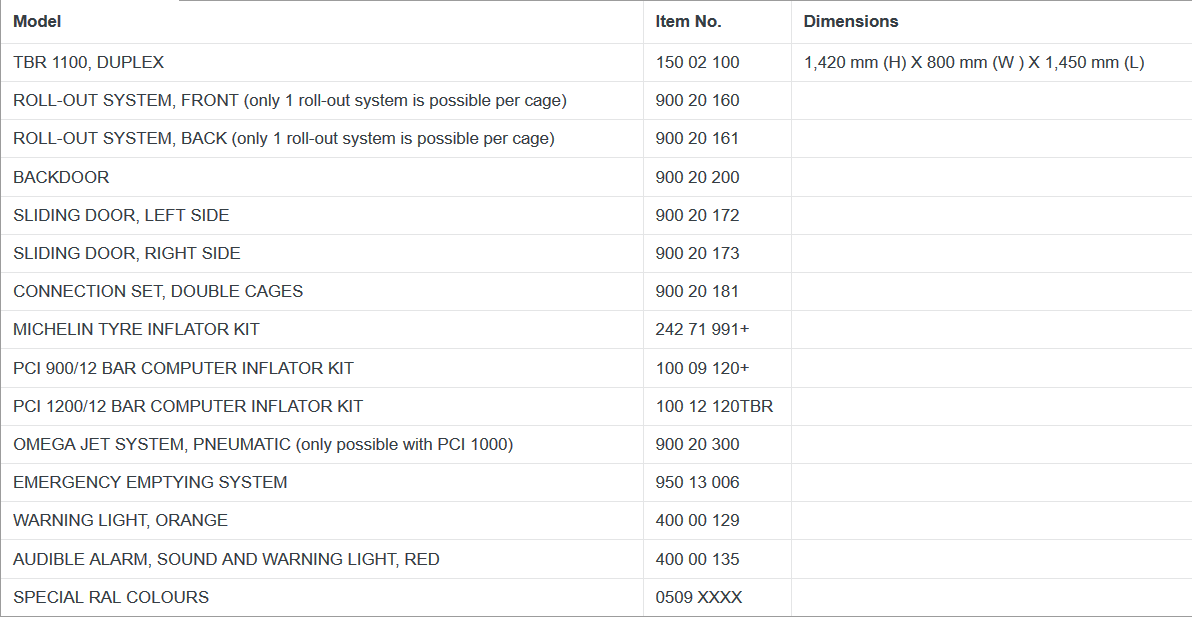This screenshot has width=1192, height=617.
Task: Select the TBR 1100, DUPLEX model cell
Action: 88,62
